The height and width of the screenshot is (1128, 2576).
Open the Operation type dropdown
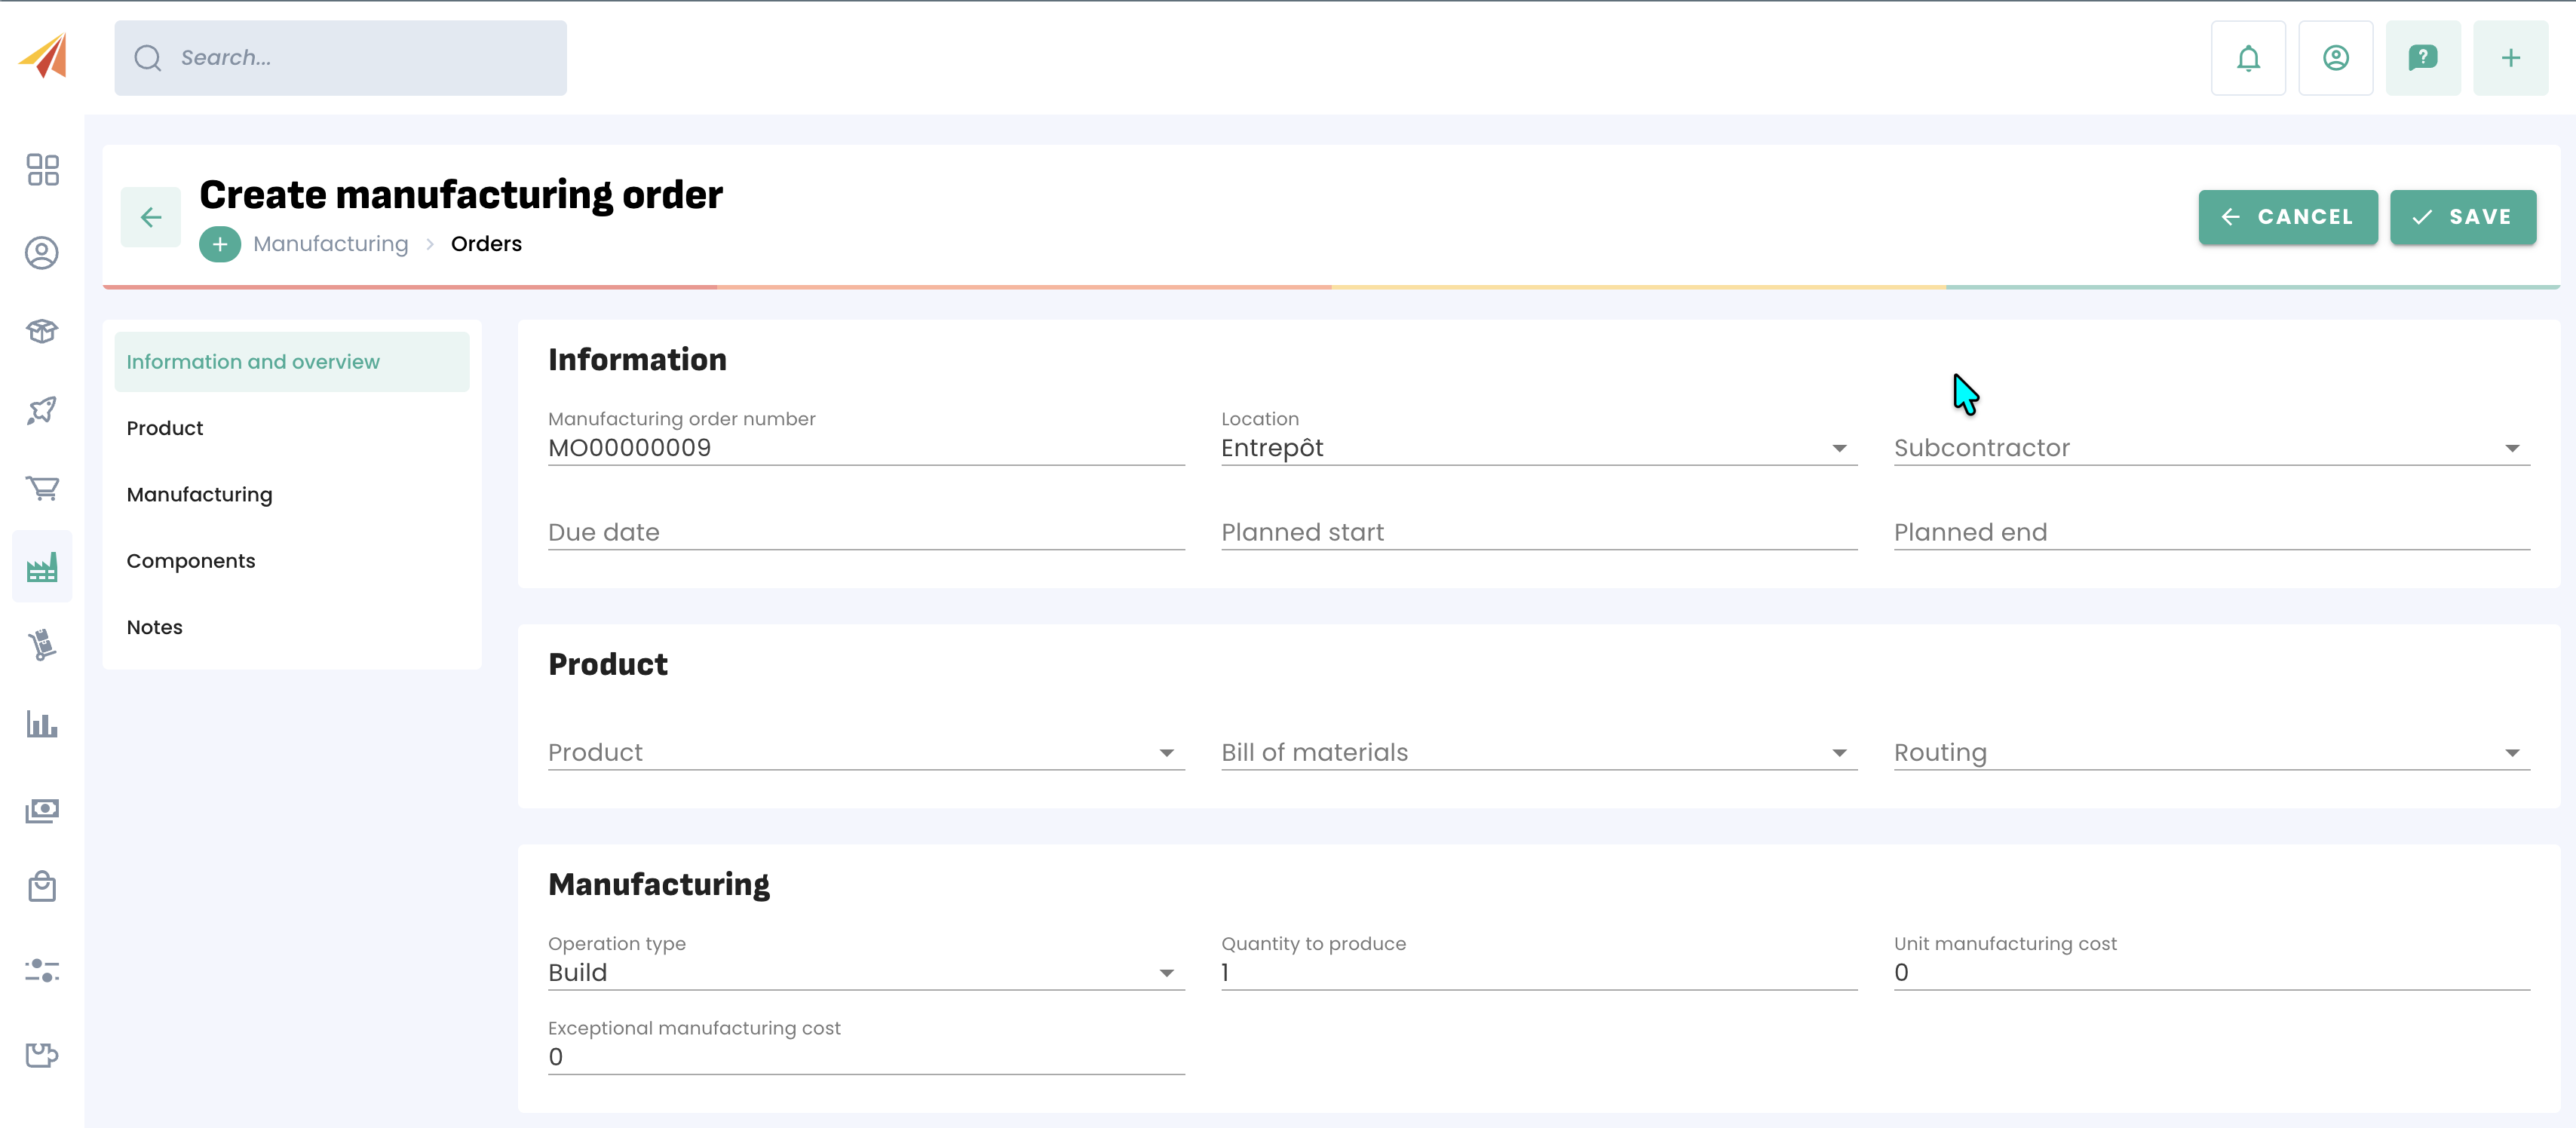[865, 973]
